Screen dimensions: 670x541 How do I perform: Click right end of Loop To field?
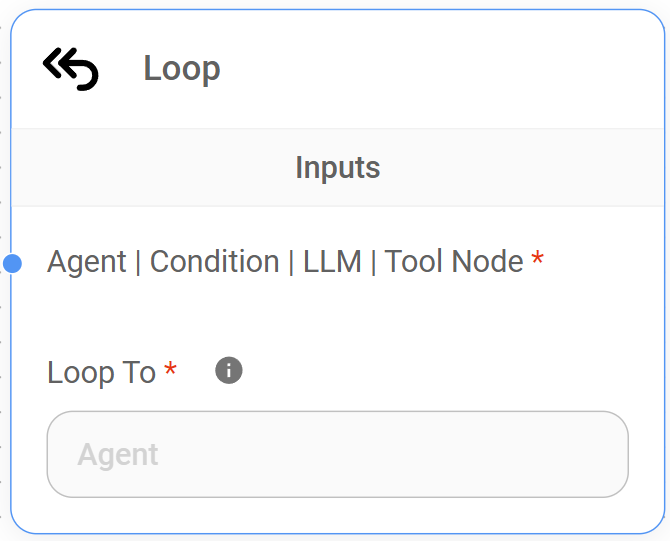[600, 454]
